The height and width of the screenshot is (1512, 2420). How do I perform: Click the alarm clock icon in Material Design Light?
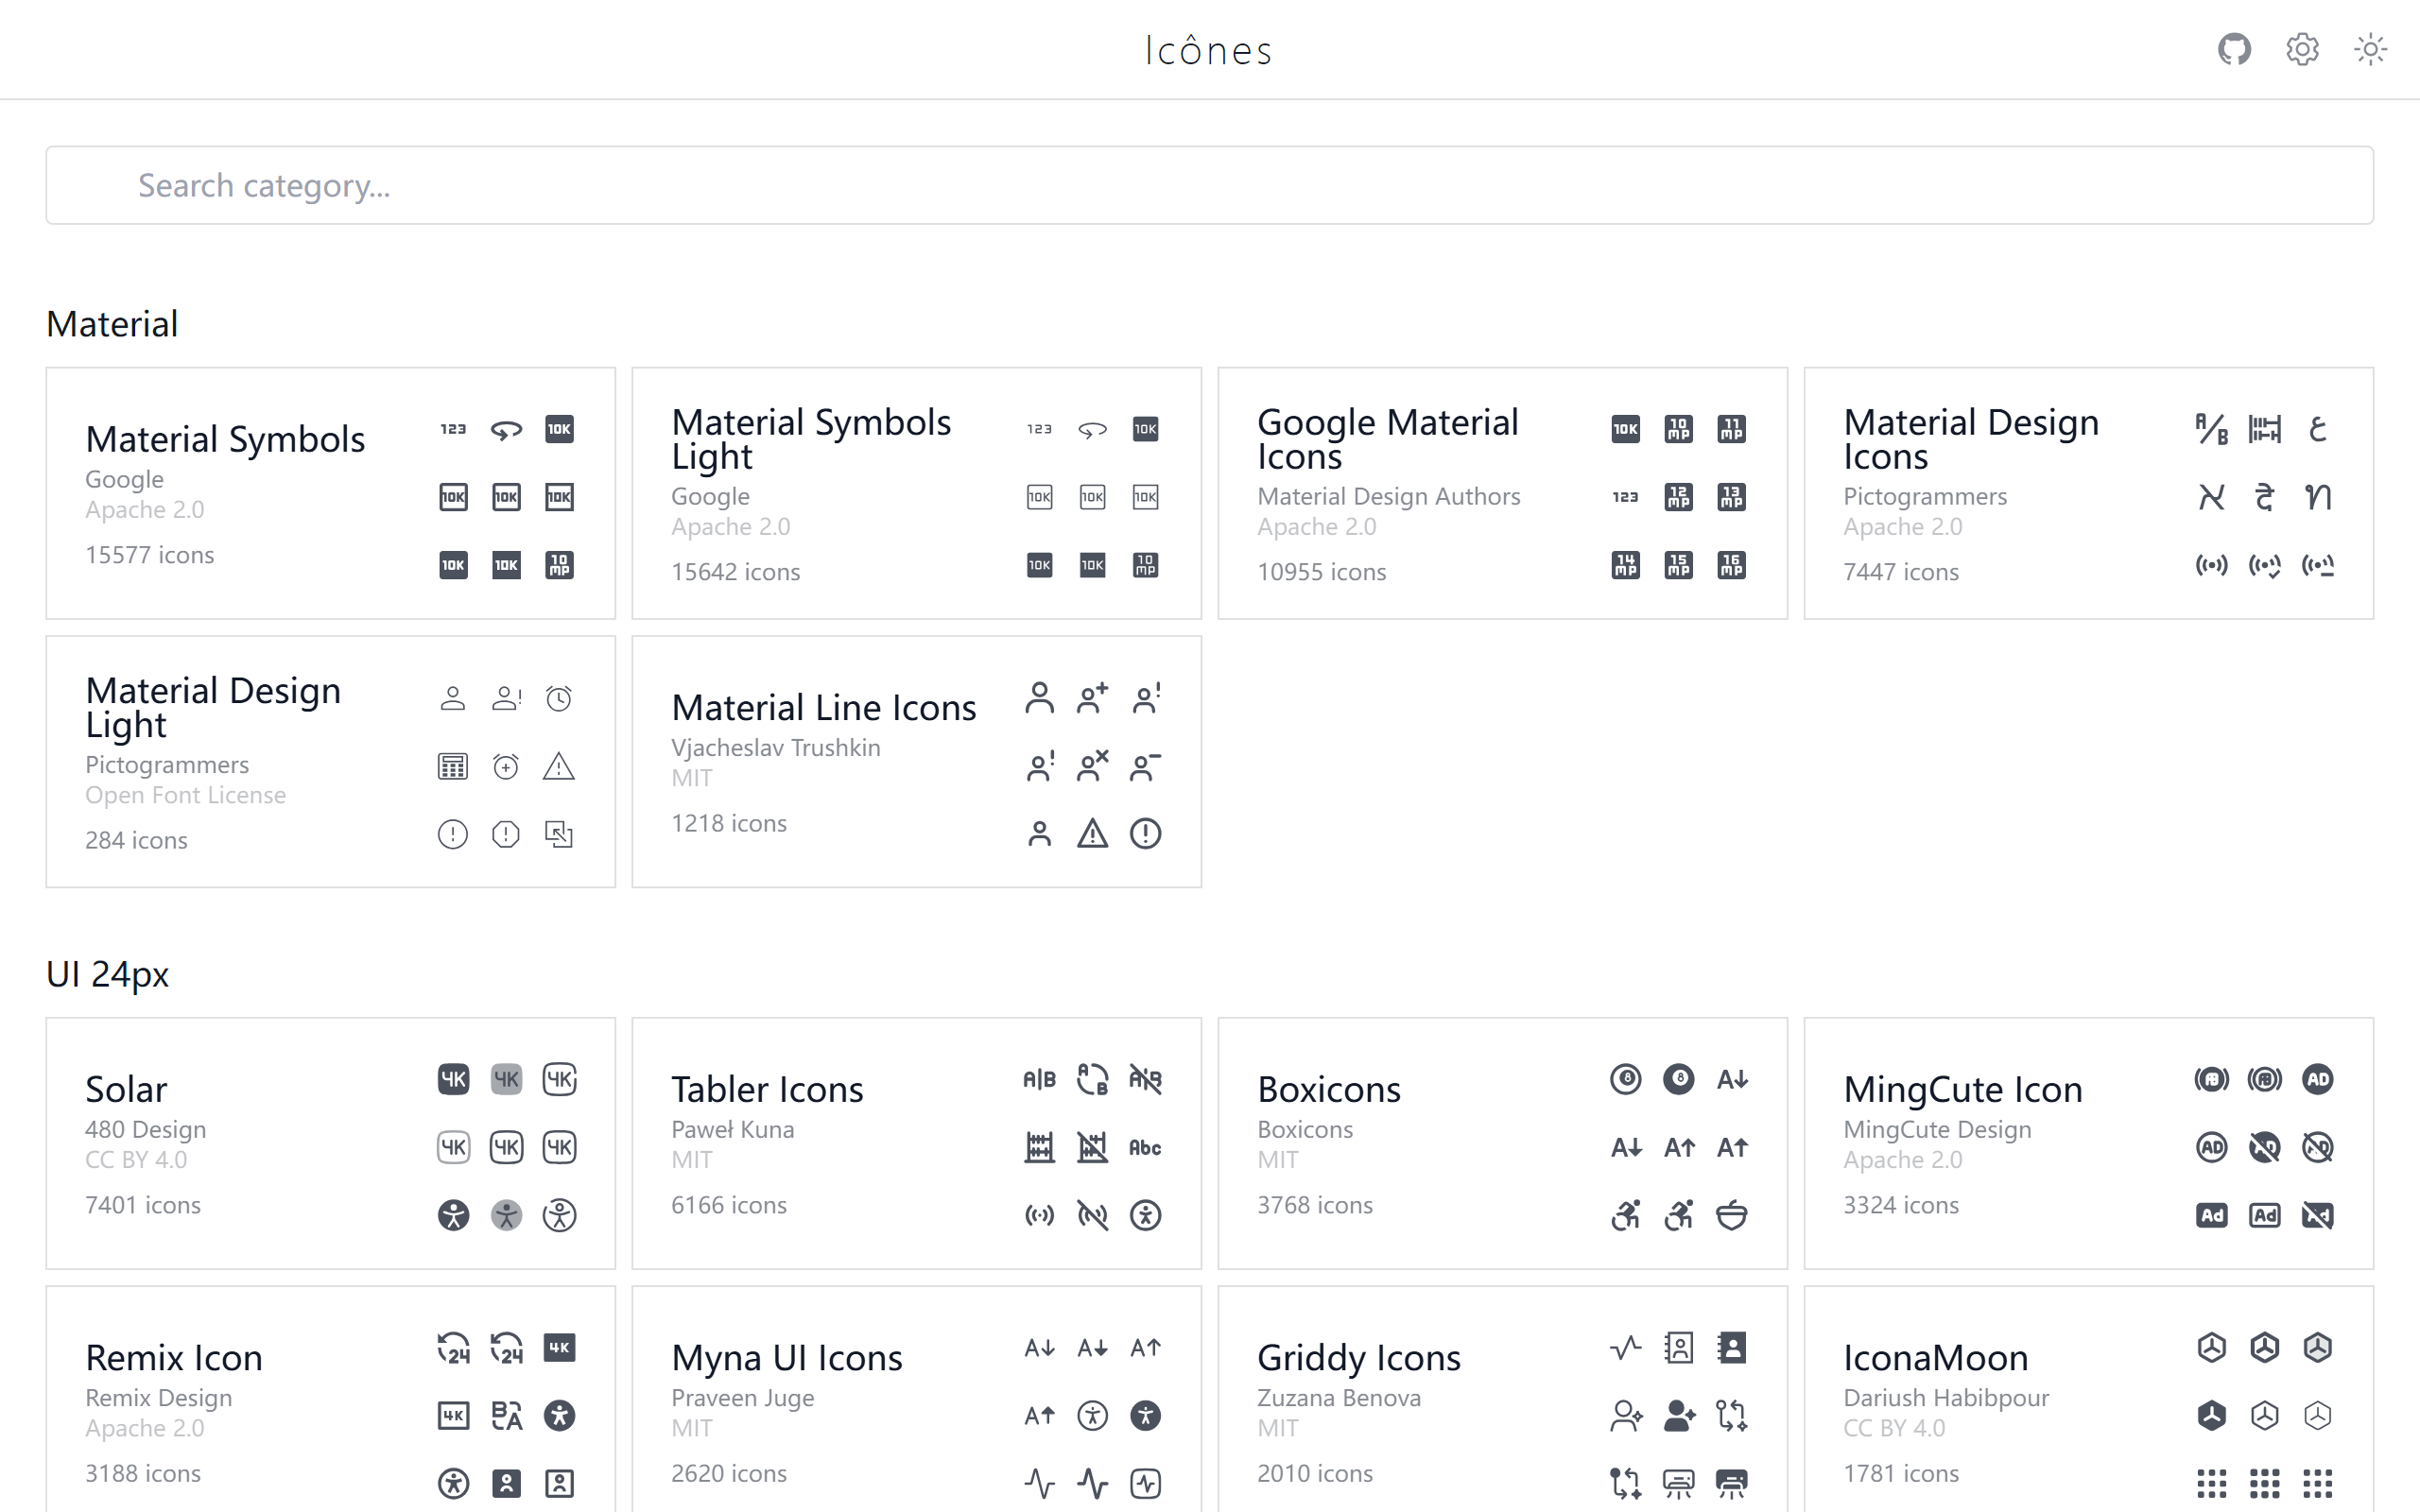pos(559,698)
